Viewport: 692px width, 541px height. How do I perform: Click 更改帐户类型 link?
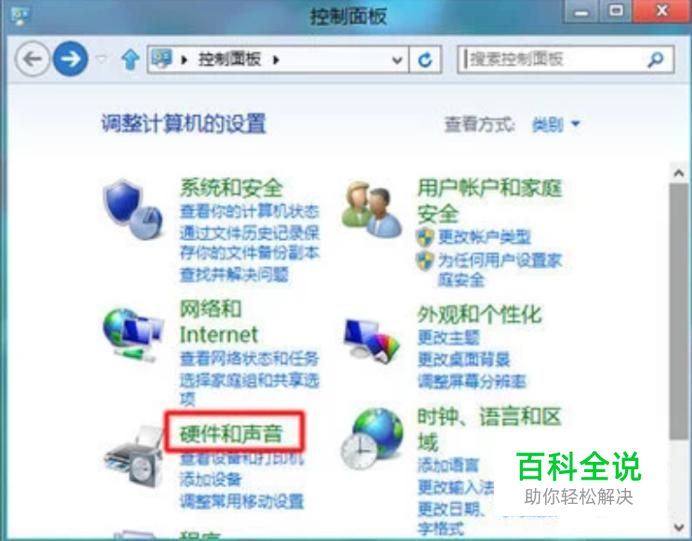[x=484, y=237]
